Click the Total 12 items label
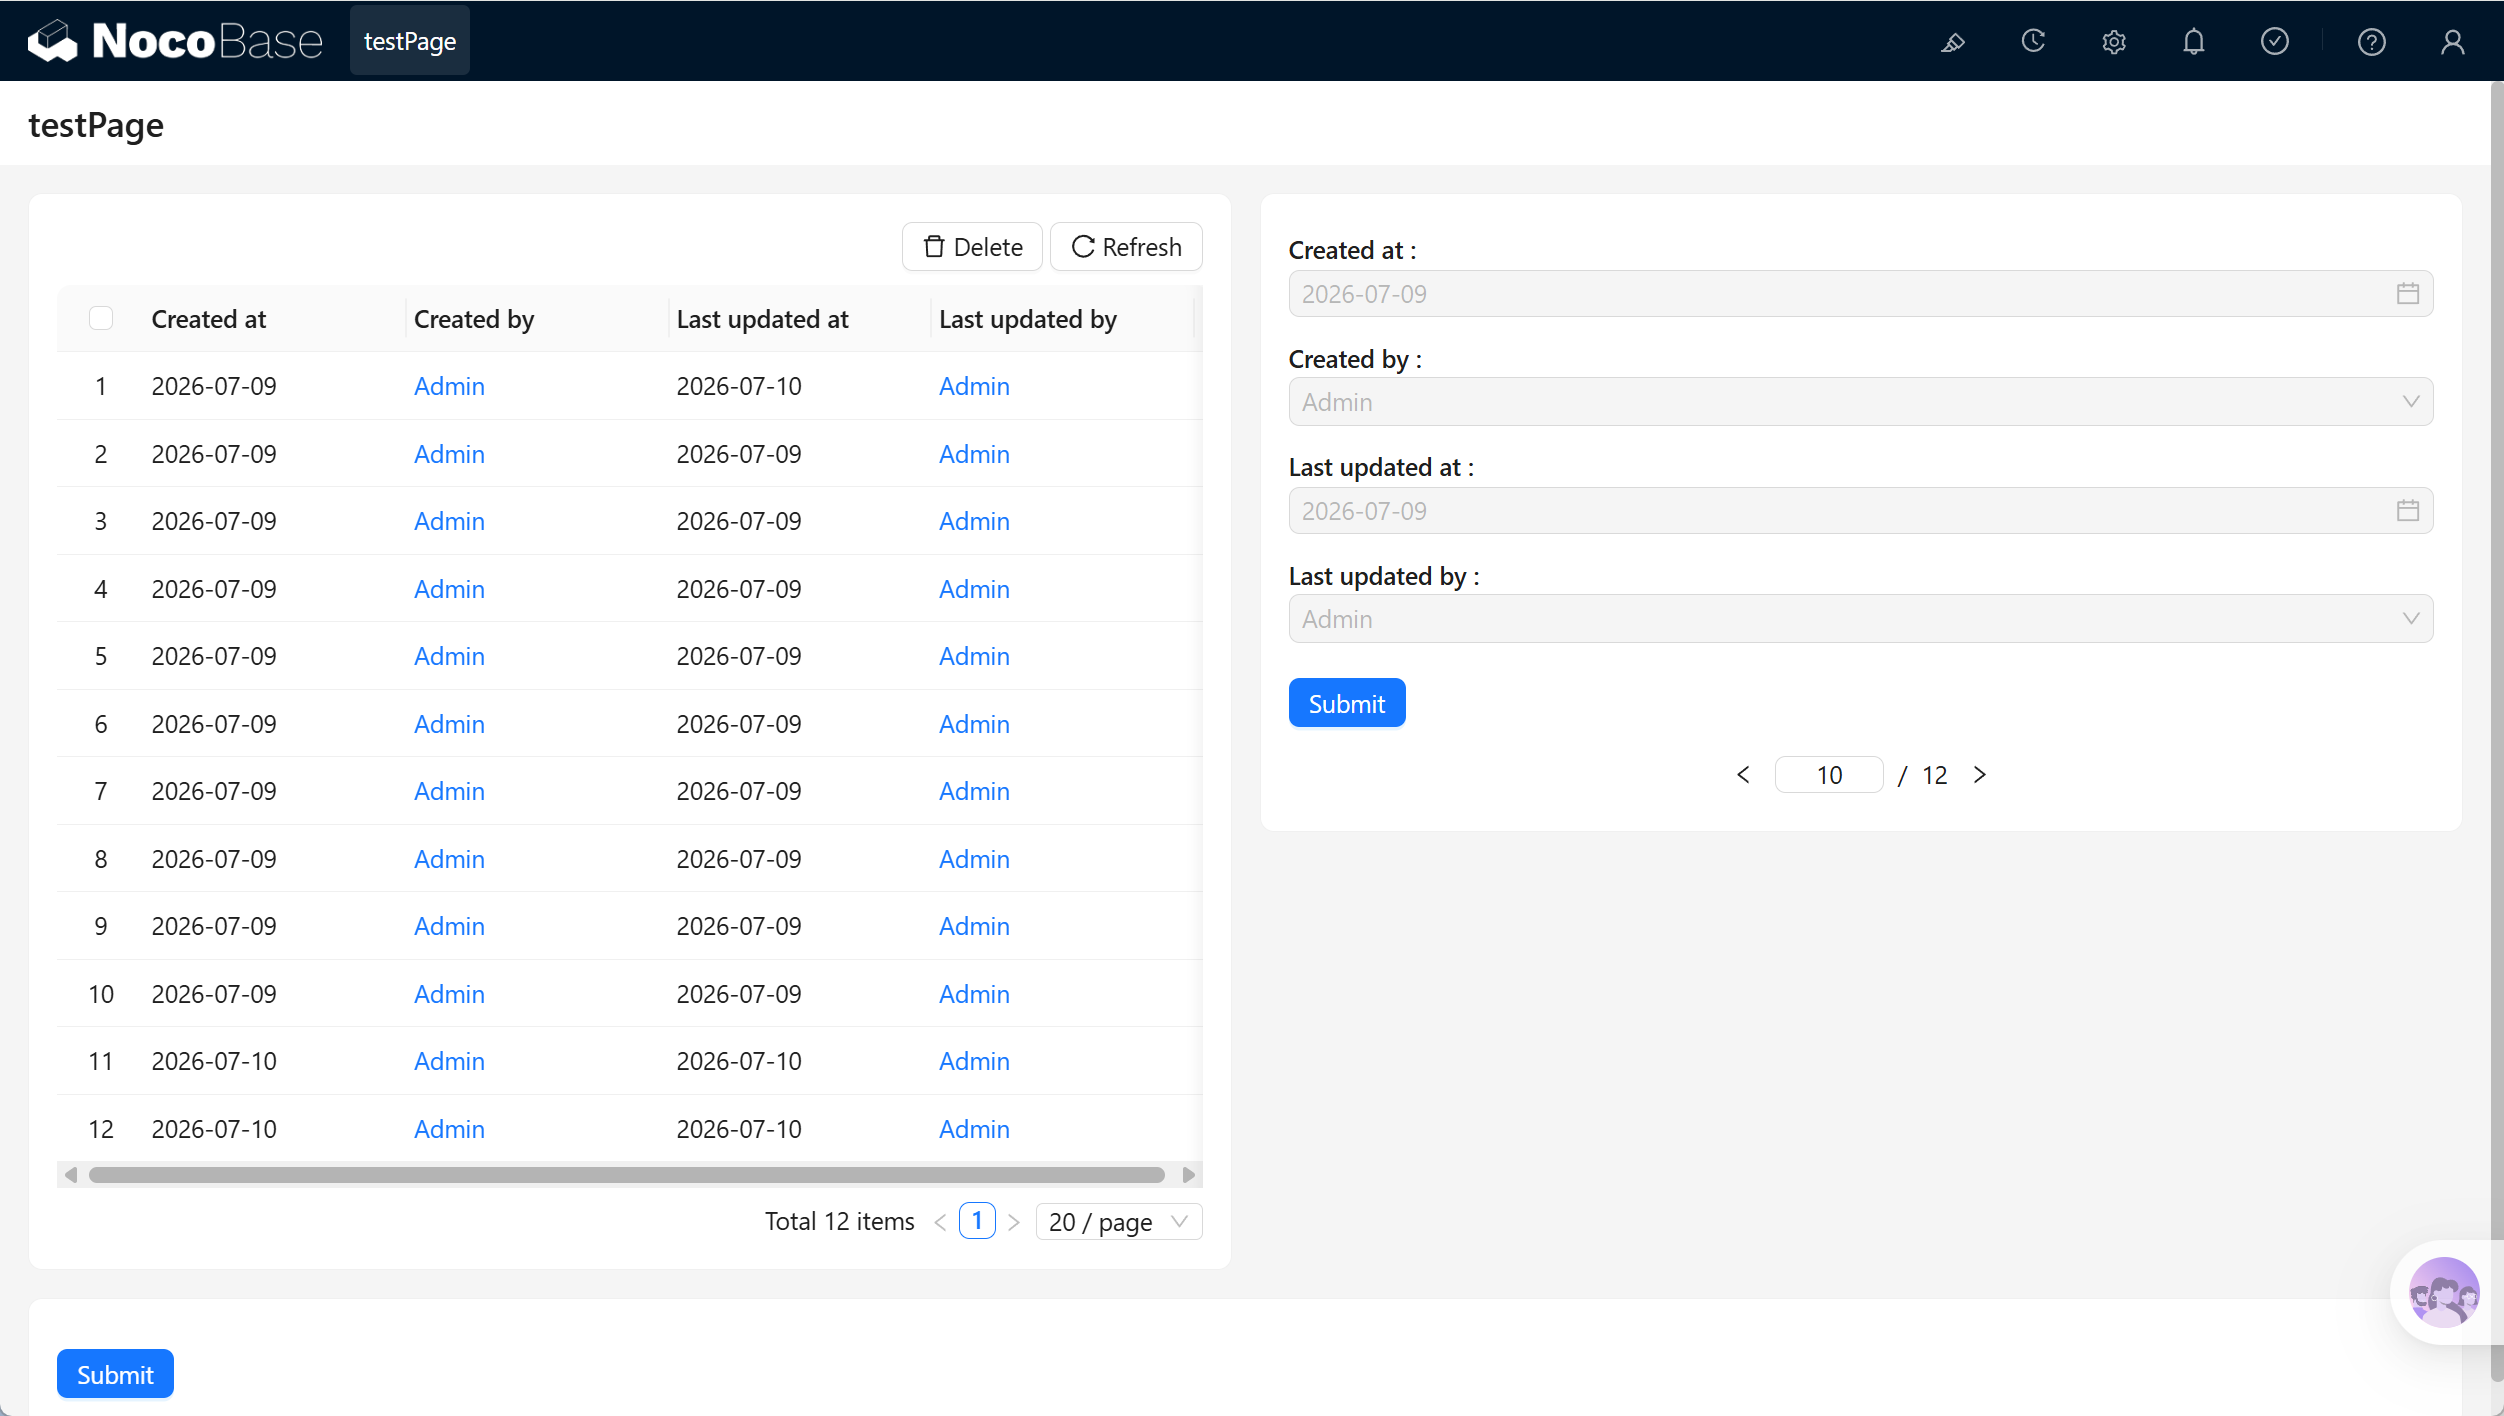This screenshot has height=1416, width=2504. point(840,1222)
